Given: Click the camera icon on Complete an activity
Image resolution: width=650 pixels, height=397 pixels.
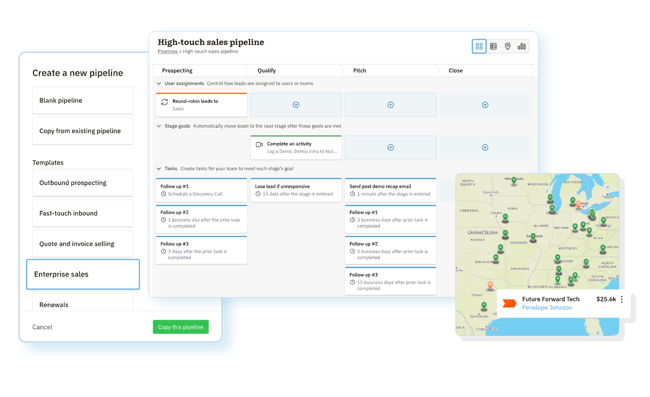Looking at the screenshot, I should [260, 145].
